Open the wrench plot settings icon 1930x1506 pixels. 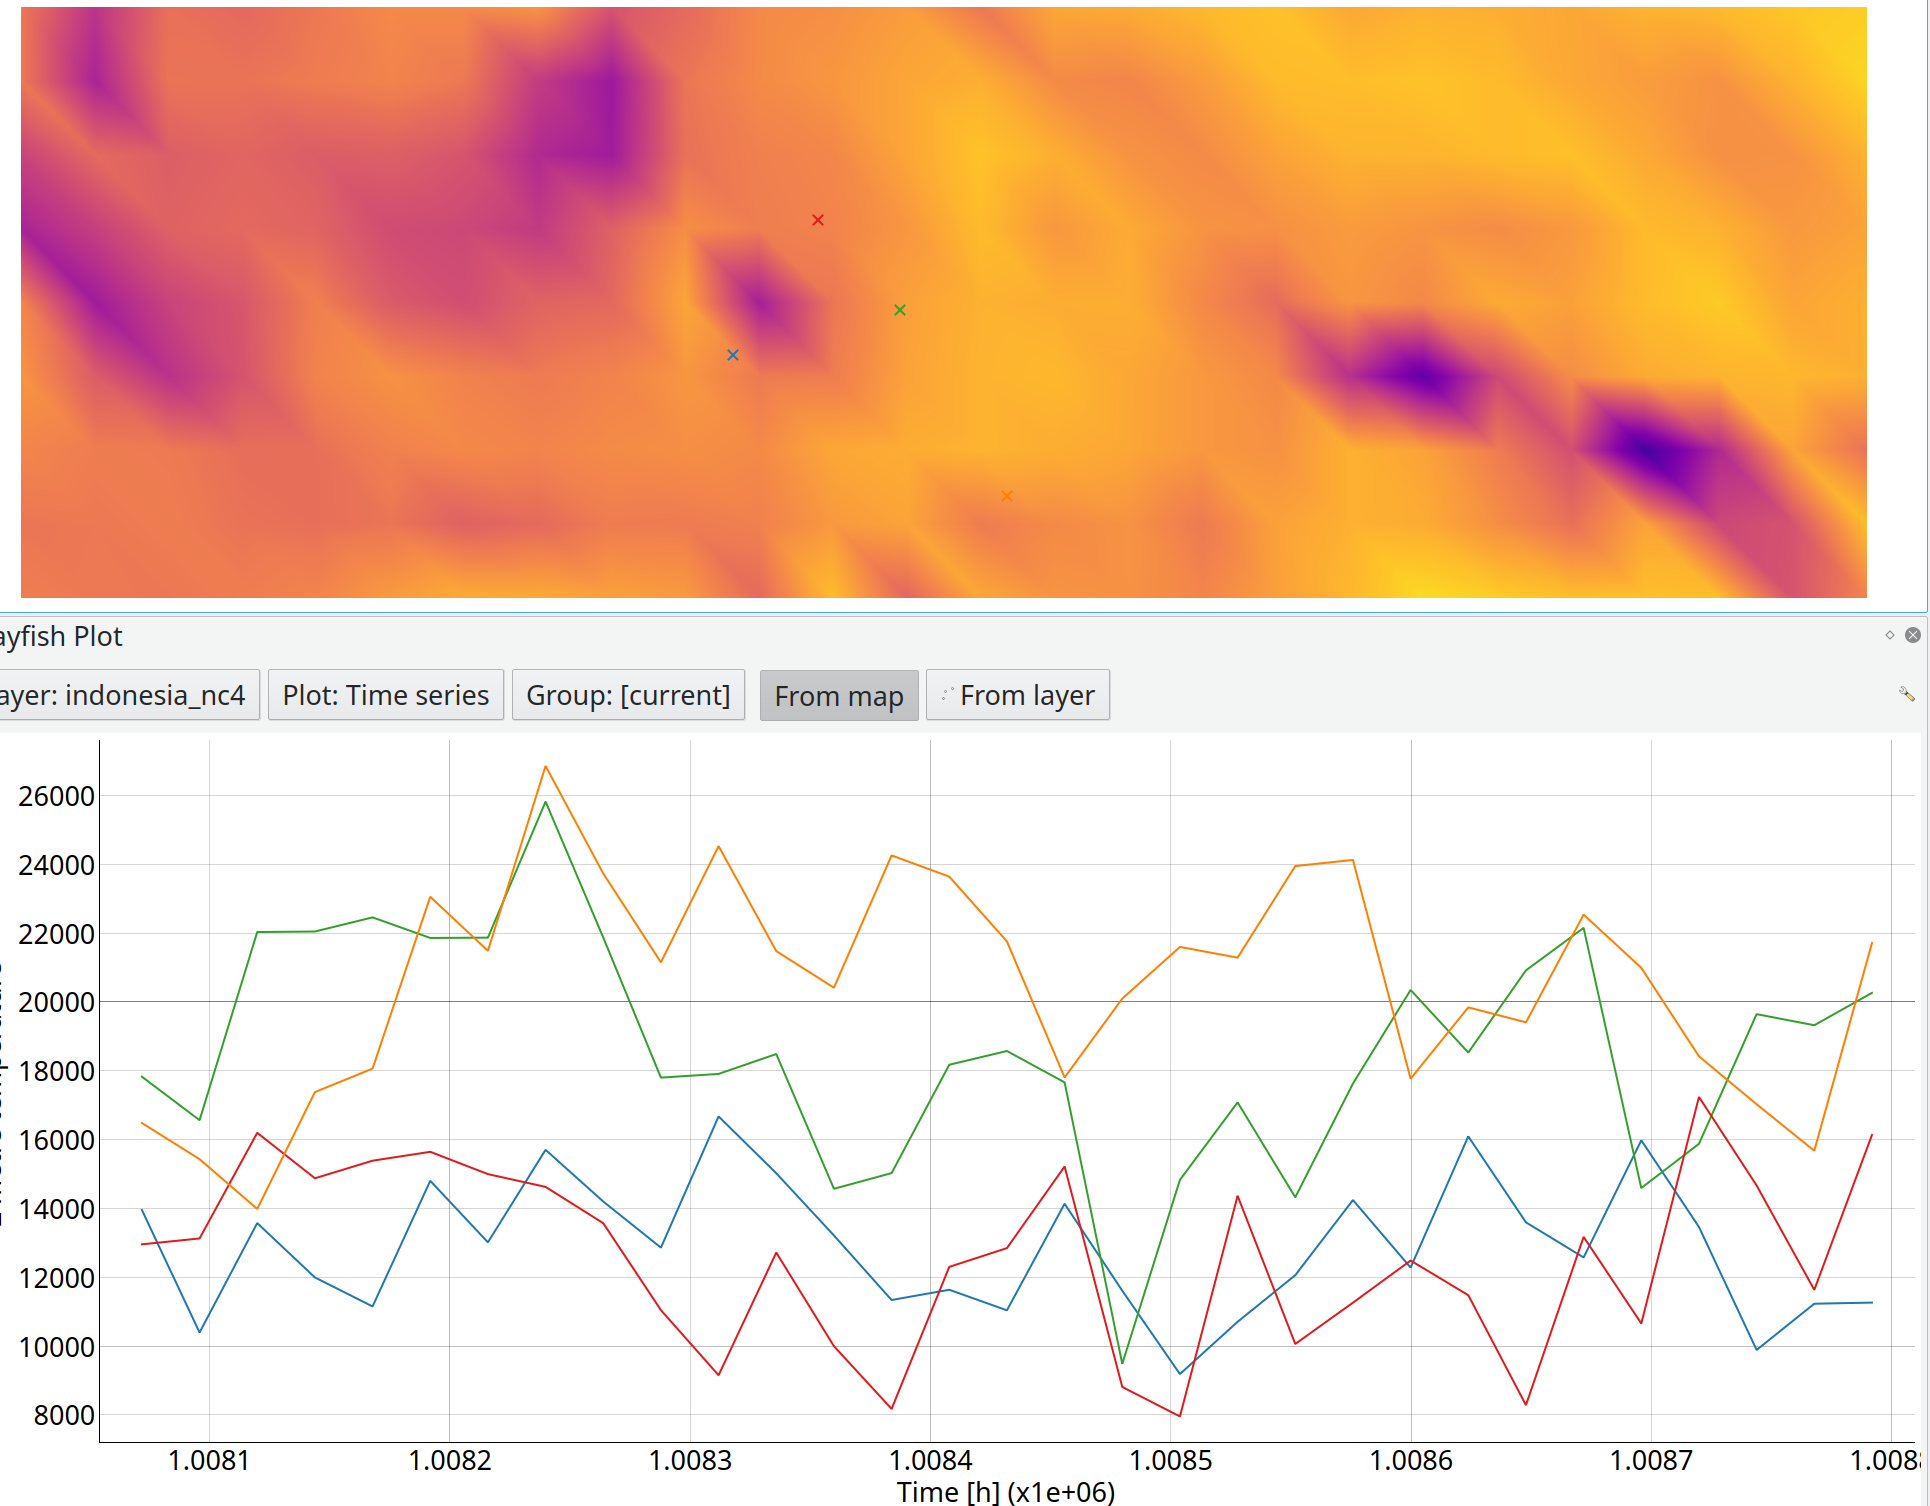click(x=1906, y=694)
